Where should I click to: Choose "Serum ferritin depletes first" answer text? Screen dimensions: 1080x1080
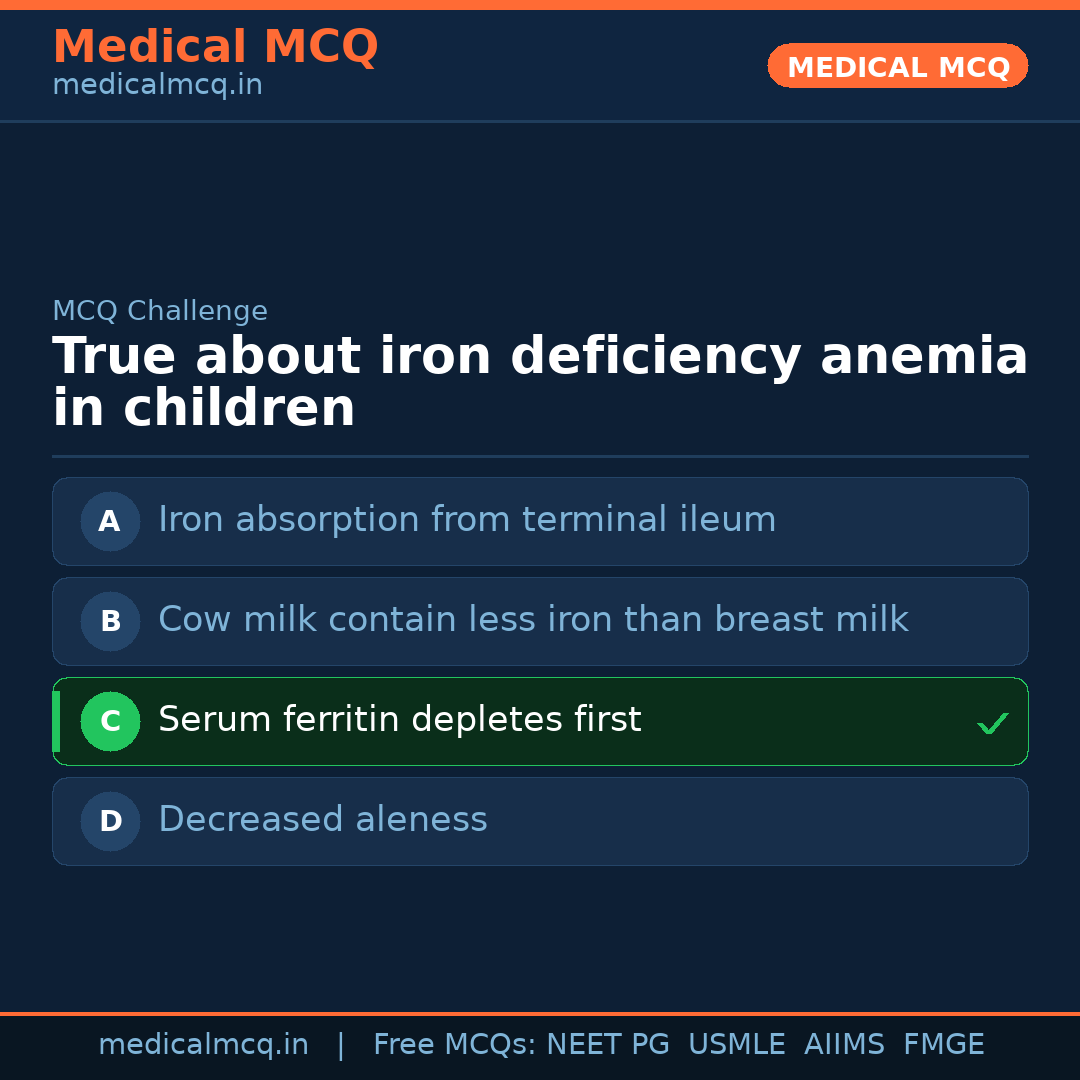tap(399, 720)
